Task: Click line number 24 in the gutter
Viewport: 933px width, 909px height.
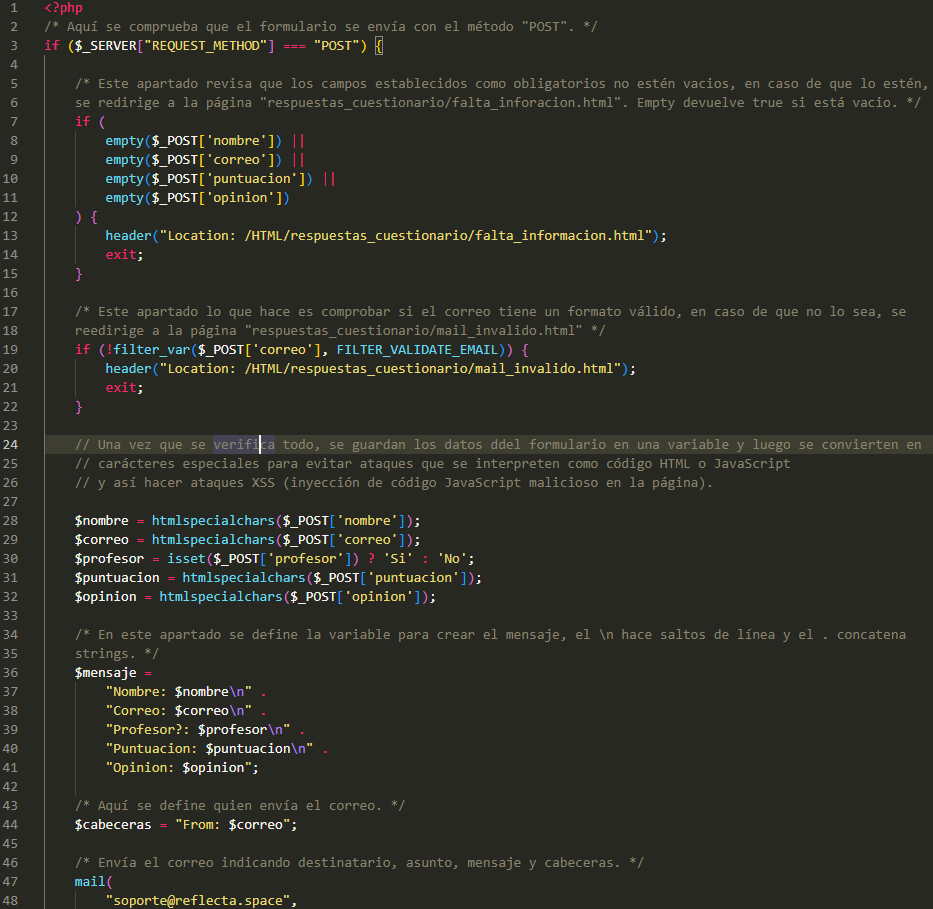Action: (10, 445)
